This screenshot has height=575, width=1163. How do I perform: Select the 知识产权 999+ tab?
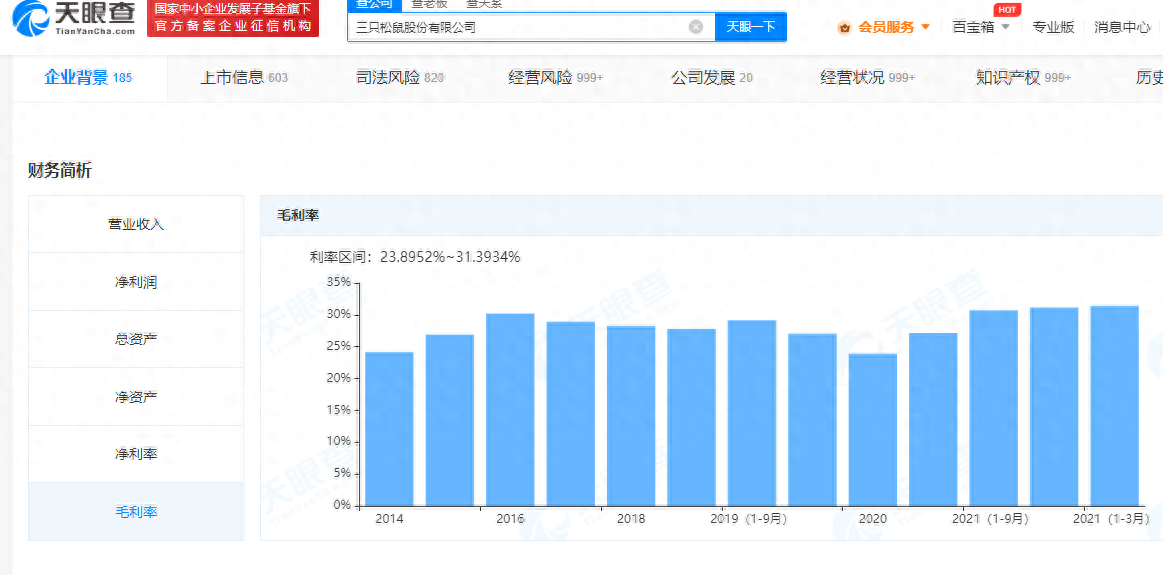[1024, 78]
